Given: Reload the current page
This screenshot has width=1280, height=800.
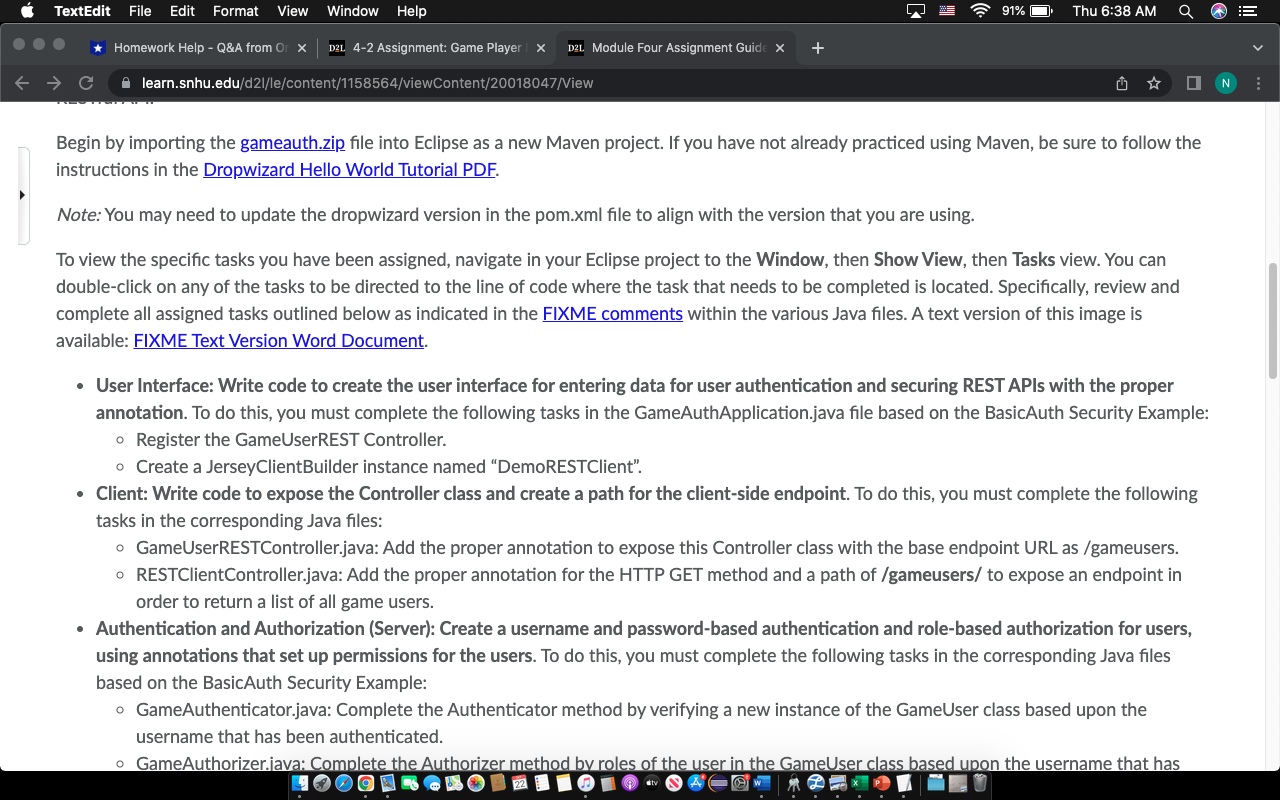Looking at the screenshot, I should click(x=86, y=83).
